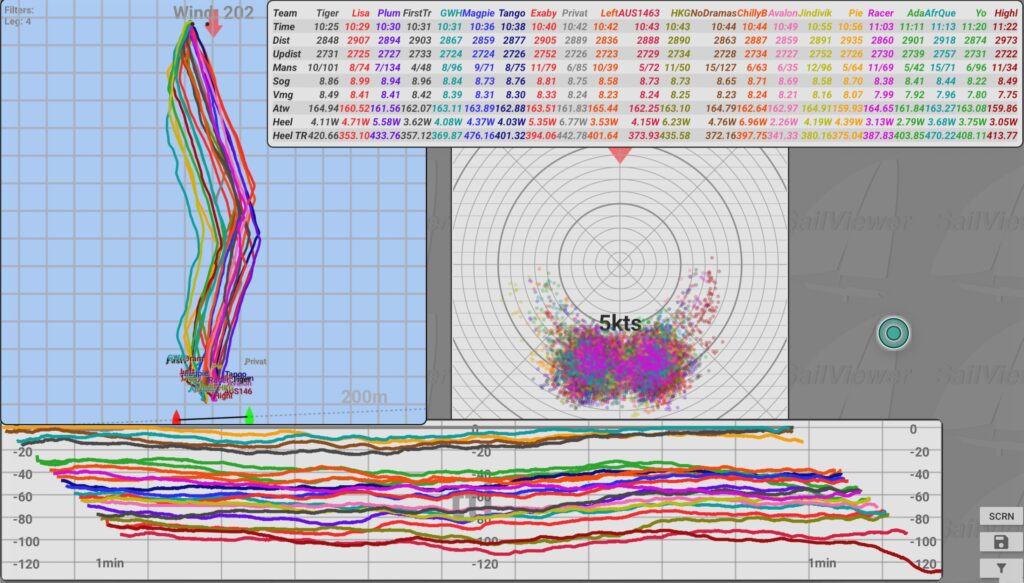Tap the teal circular floating button
The image size is (1024, 583).
click(893, 334)
